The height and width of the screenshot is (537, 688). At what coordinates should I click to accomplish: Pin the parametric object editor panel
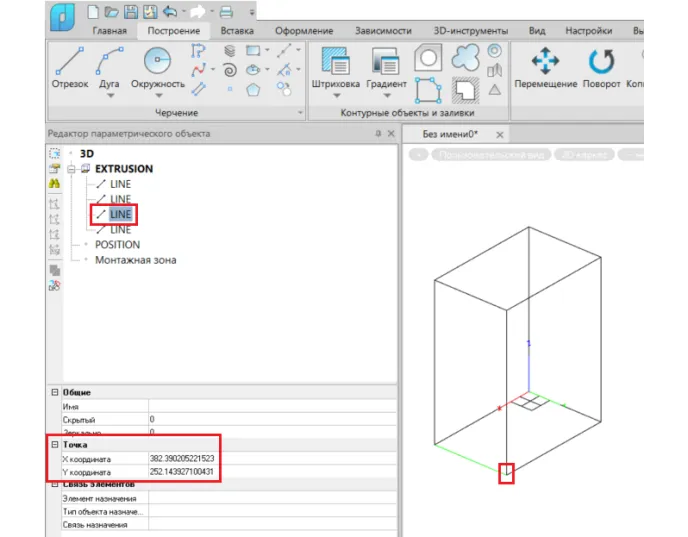[378, 133]
